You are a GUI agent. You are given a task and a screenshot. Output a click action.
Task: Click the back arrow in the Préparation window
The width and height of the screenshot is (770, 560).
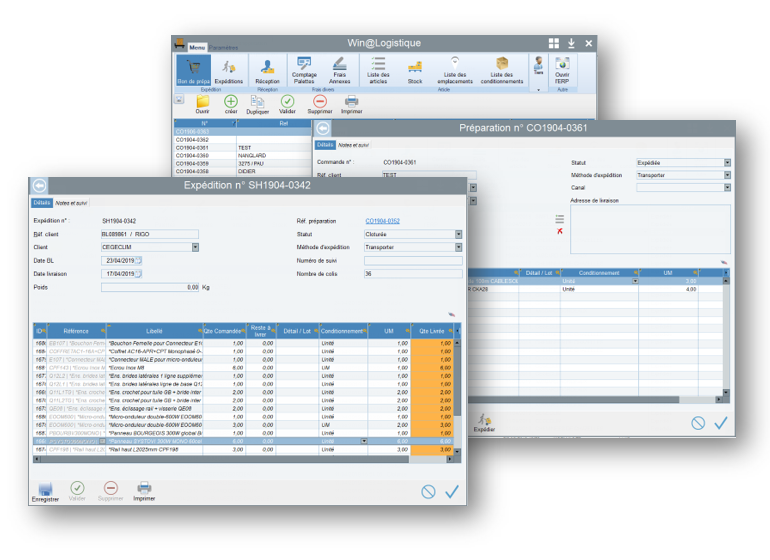pos(323,128)
